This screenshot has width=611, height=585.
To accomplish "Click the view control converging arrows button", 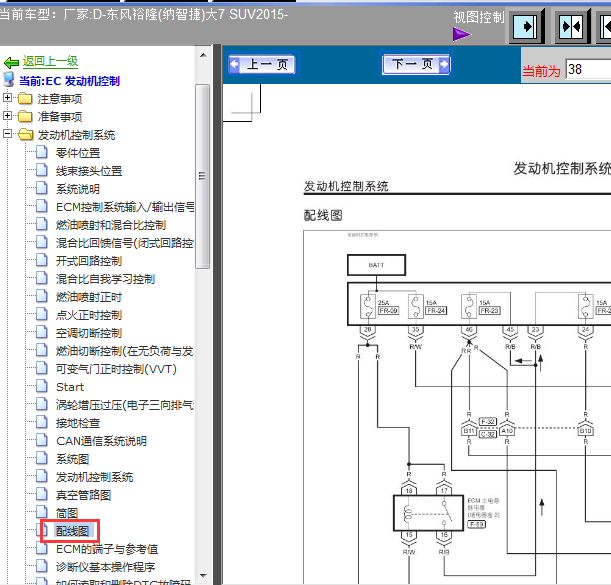I will click(571, 27).
